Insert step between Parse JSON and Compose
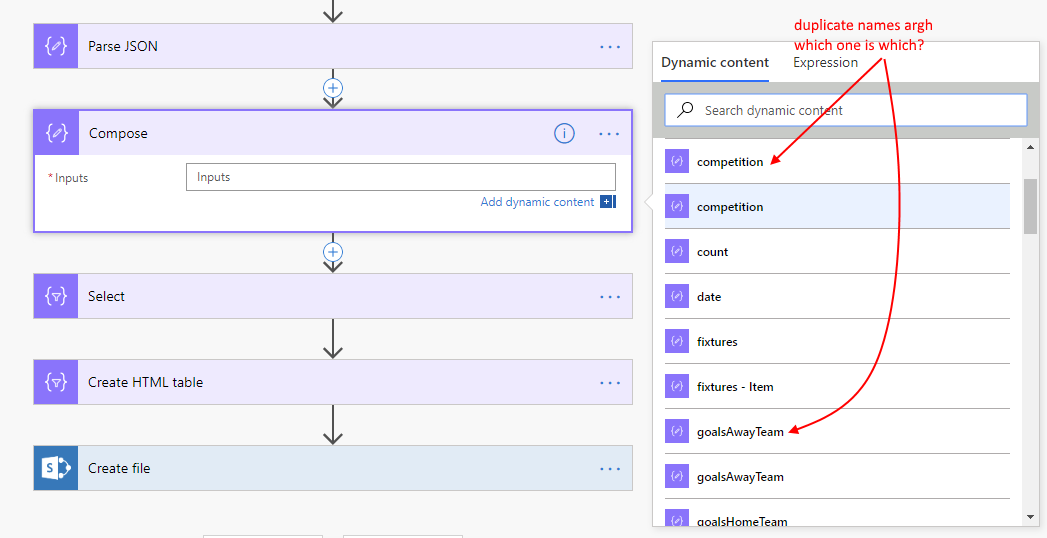 click(x=333, y=88)
